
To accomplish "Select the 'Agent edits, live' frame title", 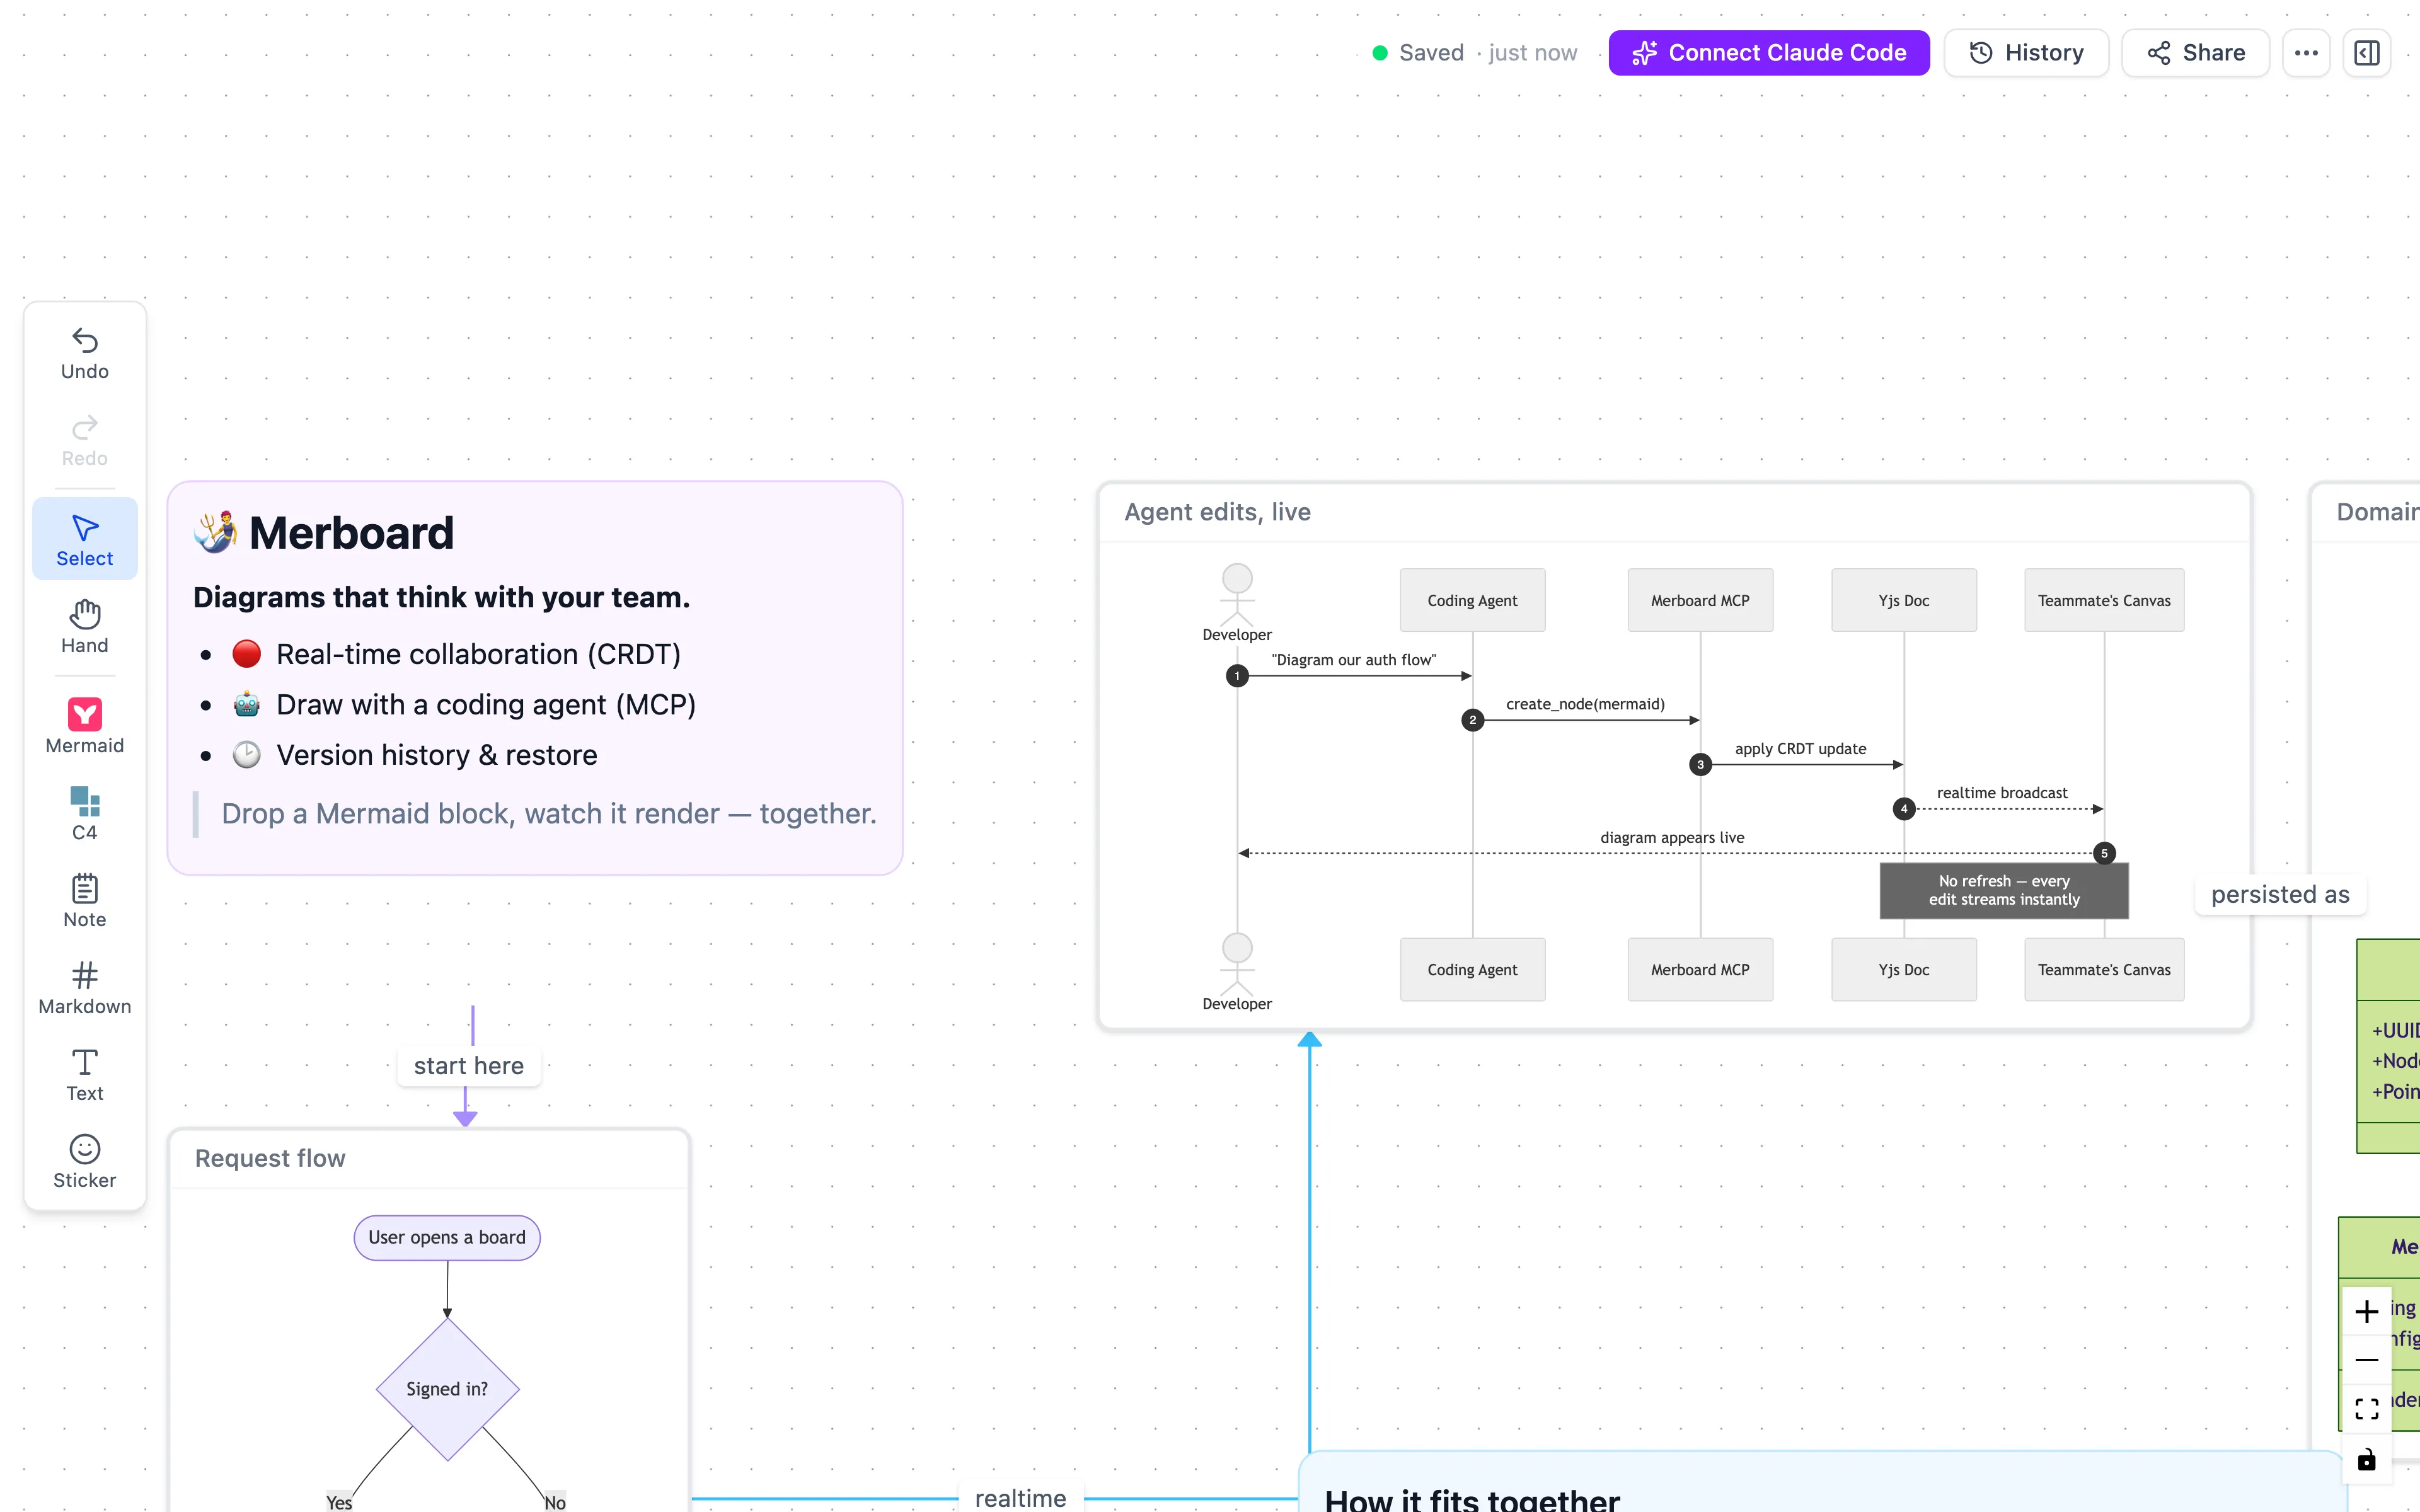I will (1217, 512).
